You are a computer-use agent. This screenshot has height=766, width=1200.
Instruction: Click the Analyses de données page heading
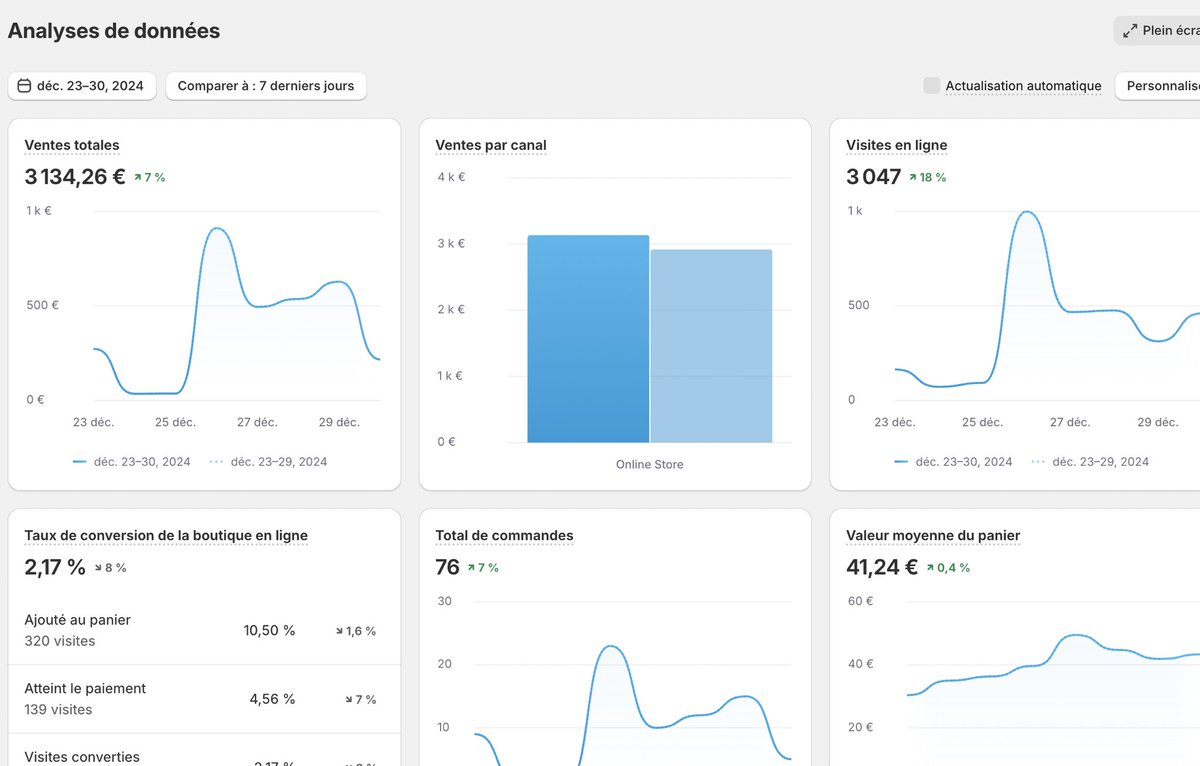114,31
